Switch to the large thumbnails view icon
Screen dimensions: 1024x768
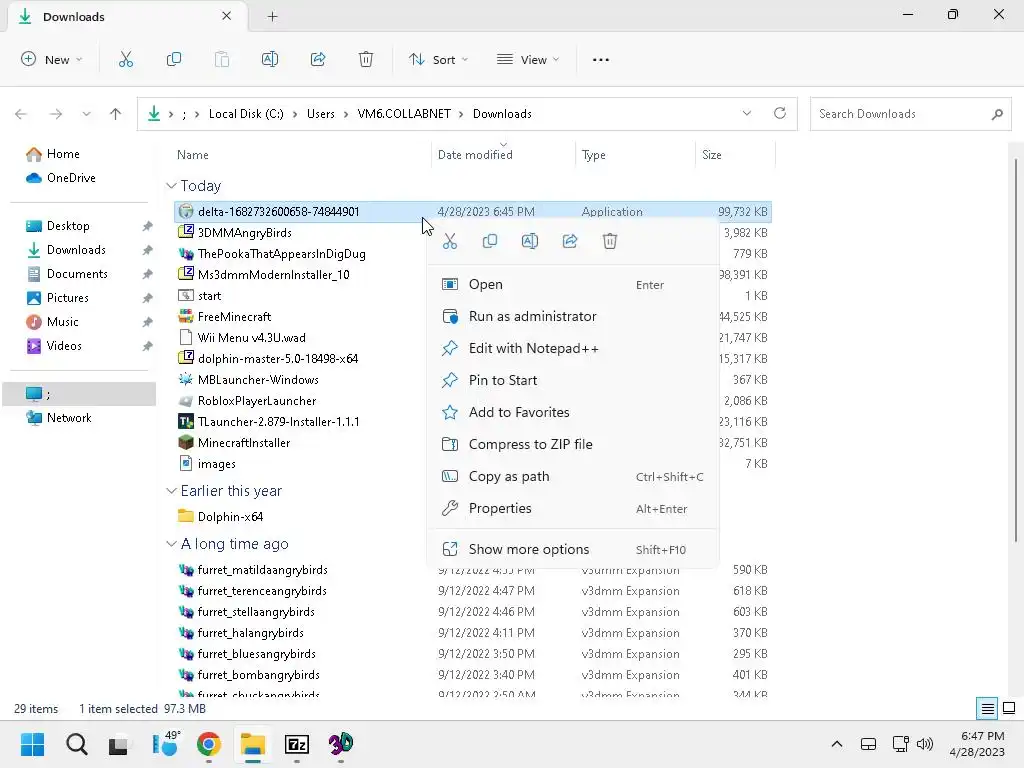pos(1009,708)
